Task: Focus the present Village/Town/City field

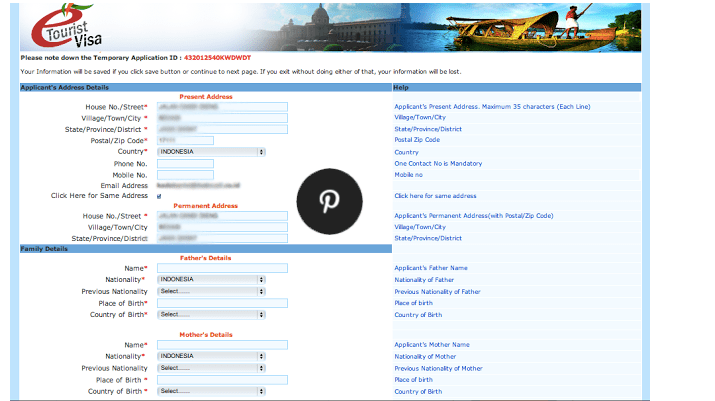Action: pyautogui.click(x=221, y=118)
